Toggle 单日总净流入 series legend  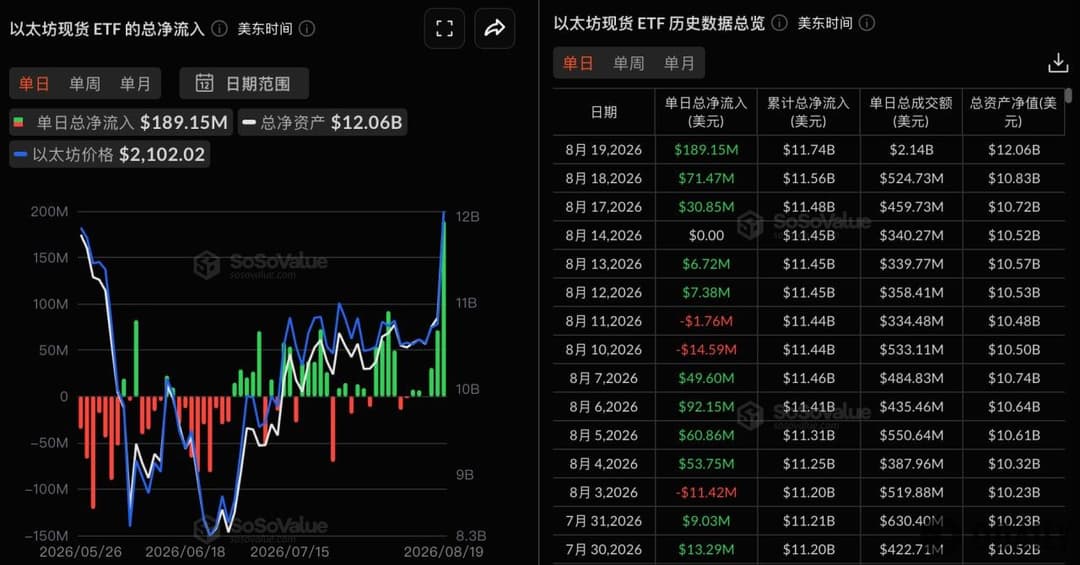coord(121,123)
